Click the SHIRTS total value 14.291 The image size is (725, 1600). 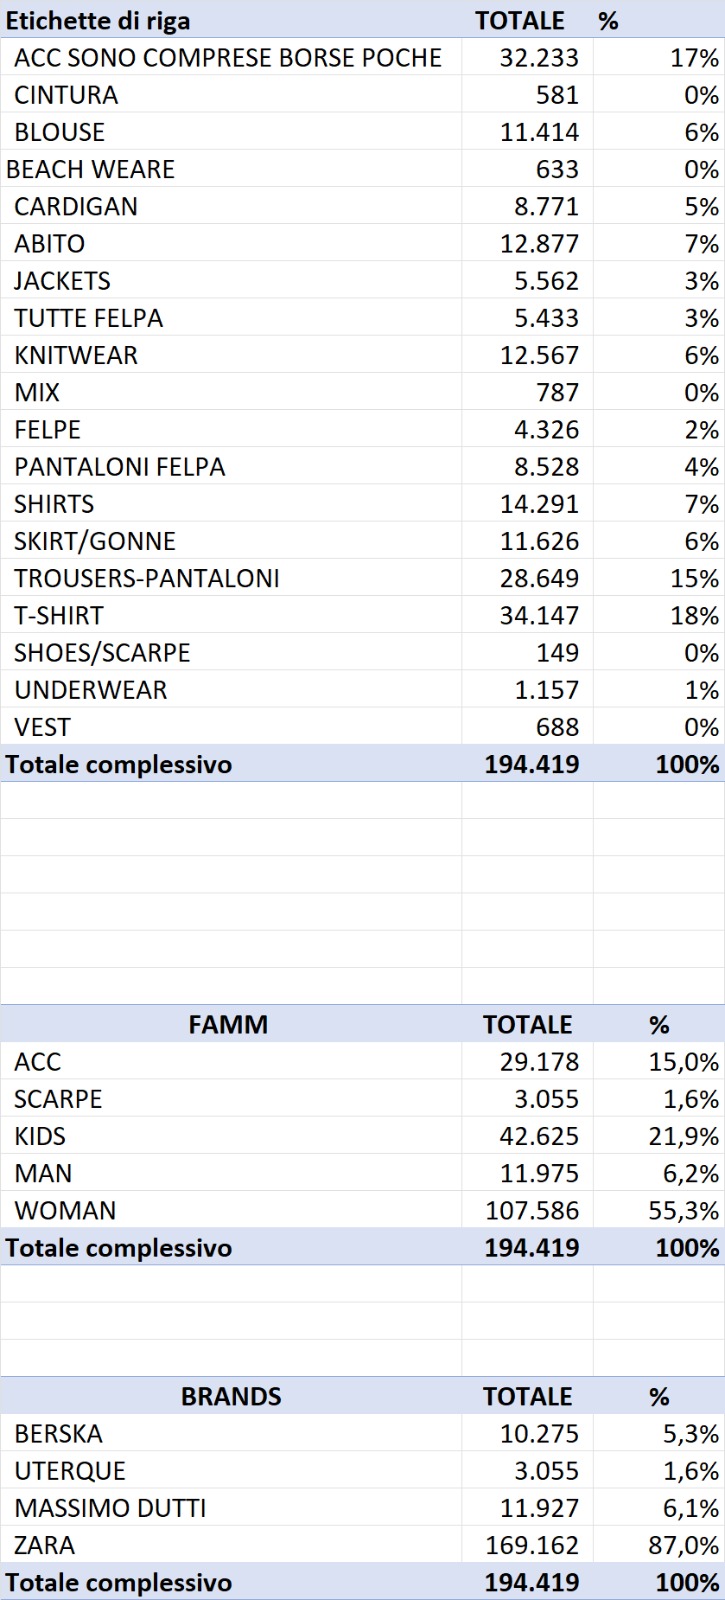[539, 504]
